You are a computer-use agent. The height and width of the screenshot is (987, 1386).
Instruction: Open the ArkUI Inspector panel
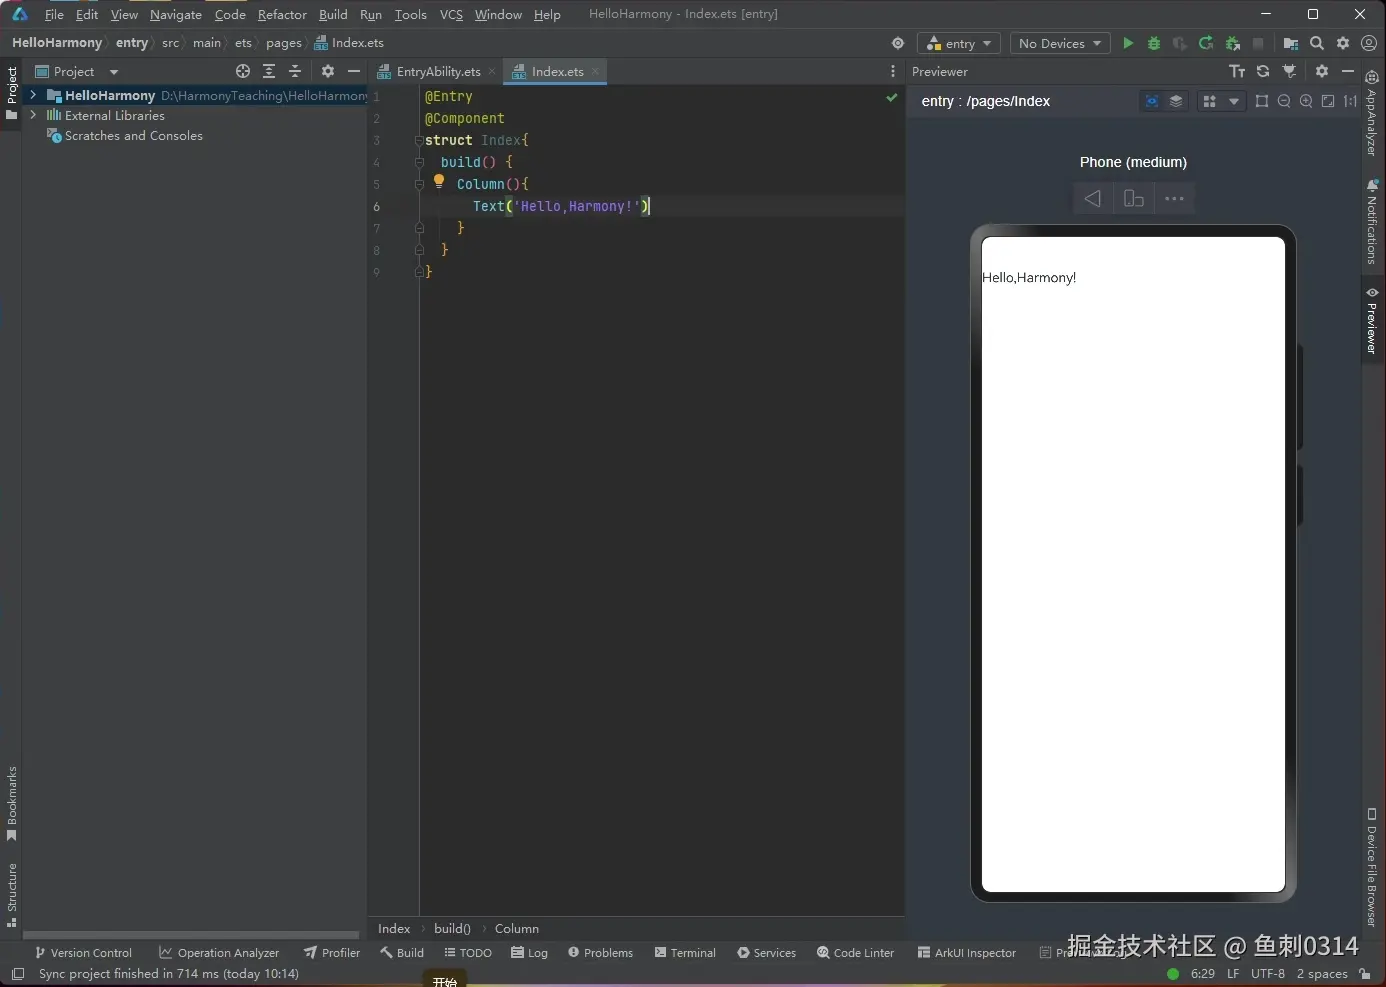pos(966,953)
